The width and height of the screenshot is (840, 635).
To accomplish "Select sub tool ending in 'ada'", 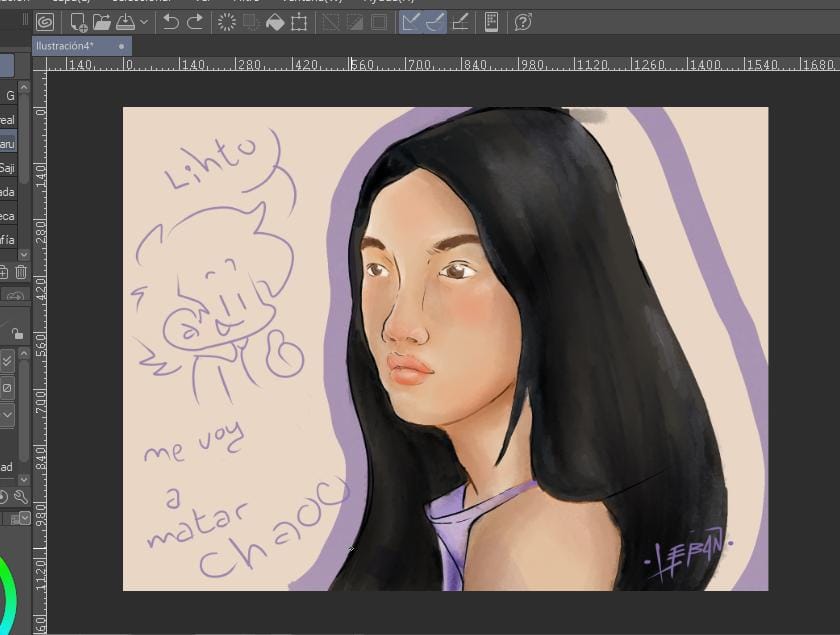I will tap(8, 192).
